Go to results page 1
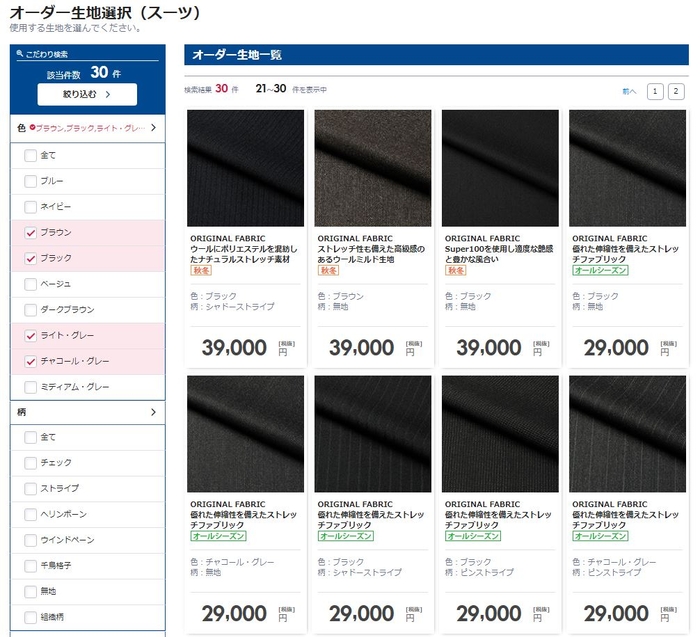Screen dimensions: 700x637 [x=655, y=91]
